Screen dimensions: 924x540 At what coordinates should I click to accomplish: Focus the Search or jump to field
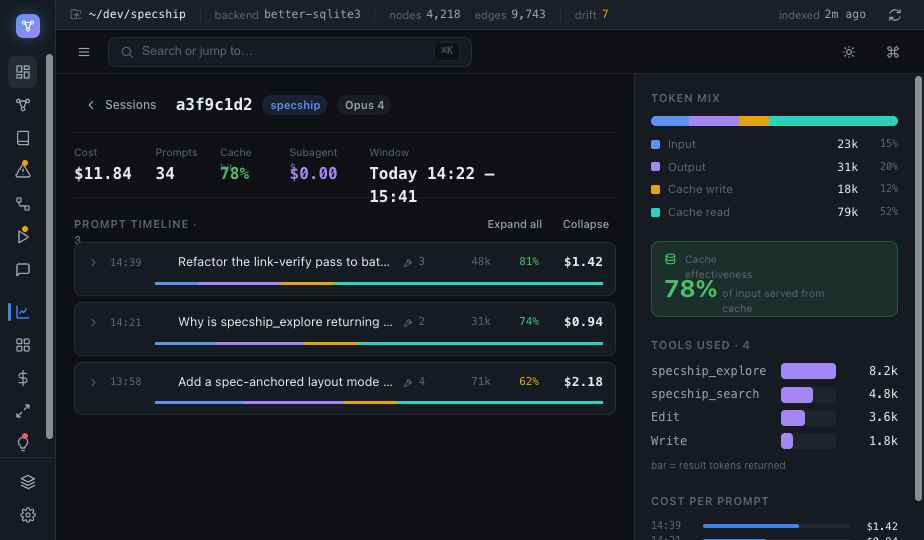[x=289, y=52]
